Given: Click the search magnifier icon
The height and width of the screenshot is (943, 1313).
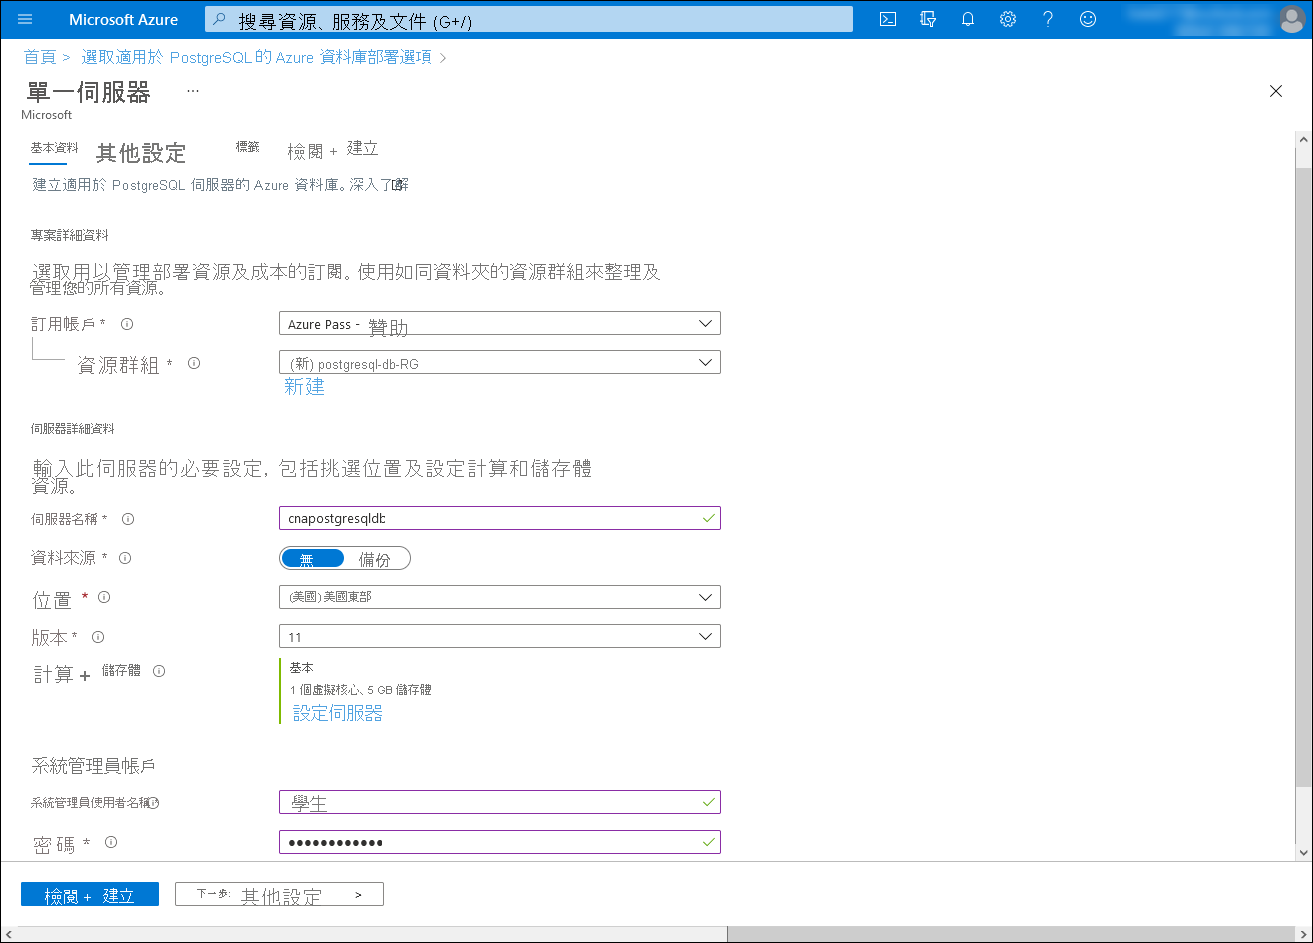Looking at the screenshot, I should 221,19.
